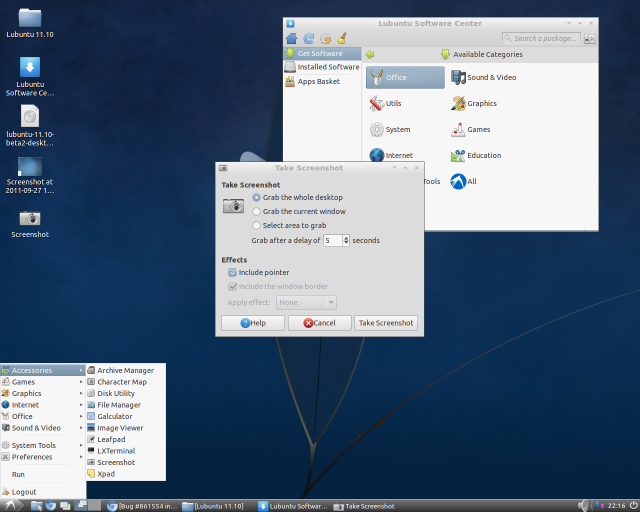Open the Apply effect dropdown
Viewport: 640px width, 512px height.
tap(306, 303)
